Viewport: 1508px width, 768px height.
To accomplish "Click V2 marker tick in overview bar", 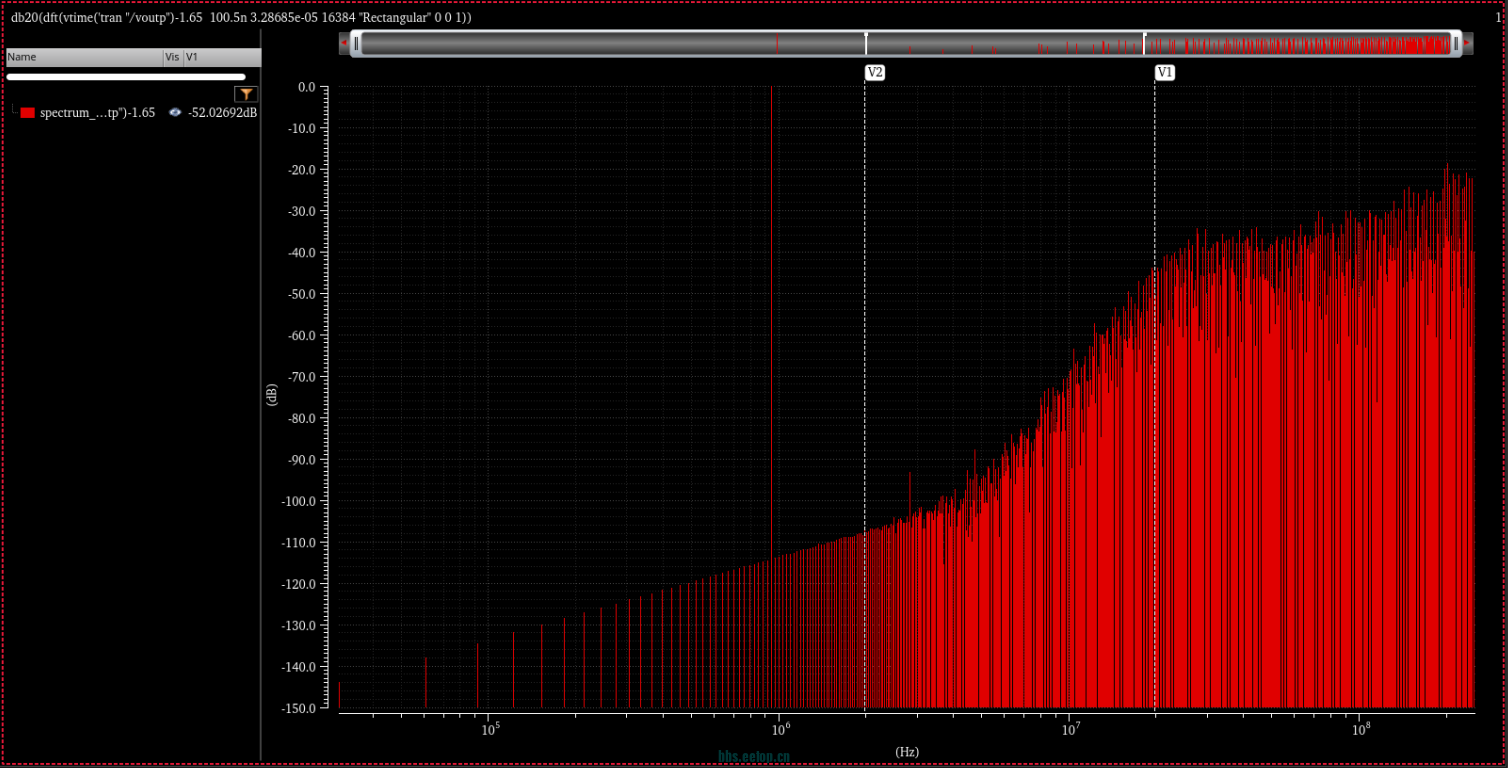I will coord(866,42).
